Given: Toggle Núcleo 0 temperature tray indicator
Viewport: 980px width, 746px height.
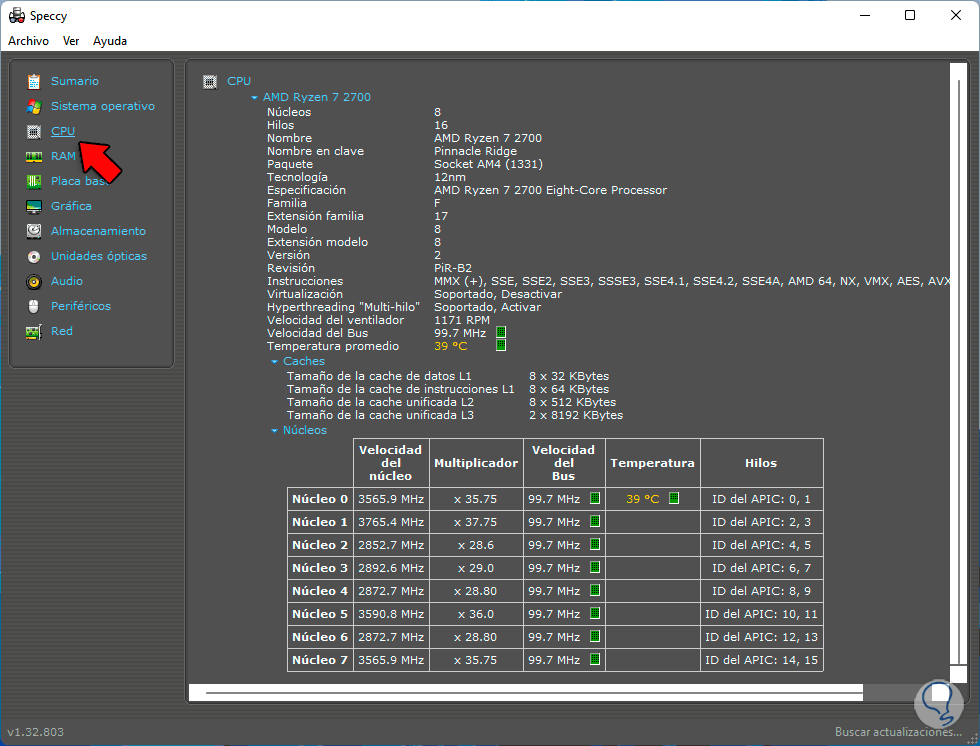Looking at the screenshot, I should pos(674,498).
